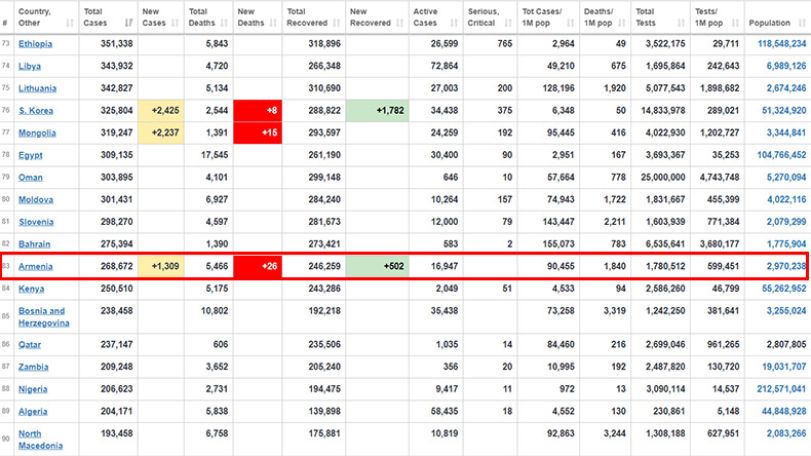811x456 pixels.
Task: Sort by Total Recovered arrow icon
Action: point(337,23)
